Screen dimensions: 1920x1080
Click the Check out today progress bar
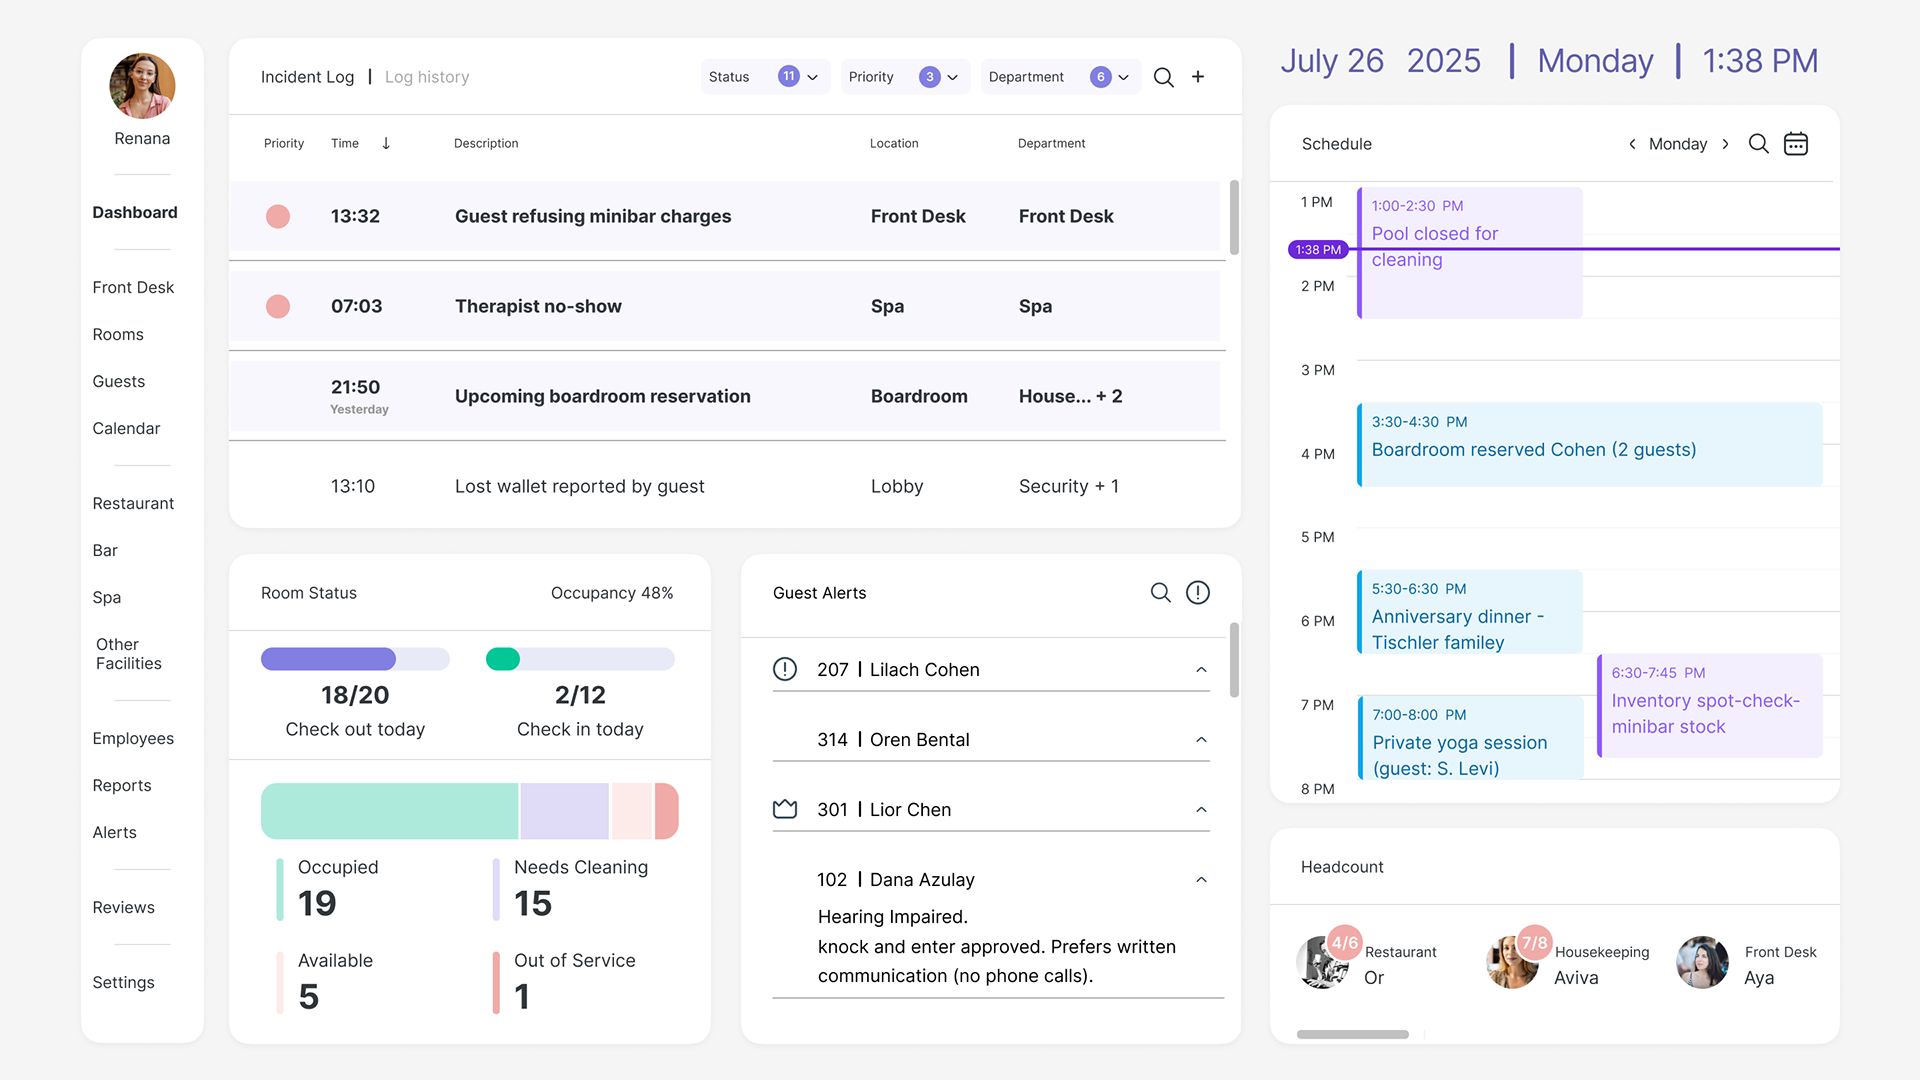[x=355, y=659]
